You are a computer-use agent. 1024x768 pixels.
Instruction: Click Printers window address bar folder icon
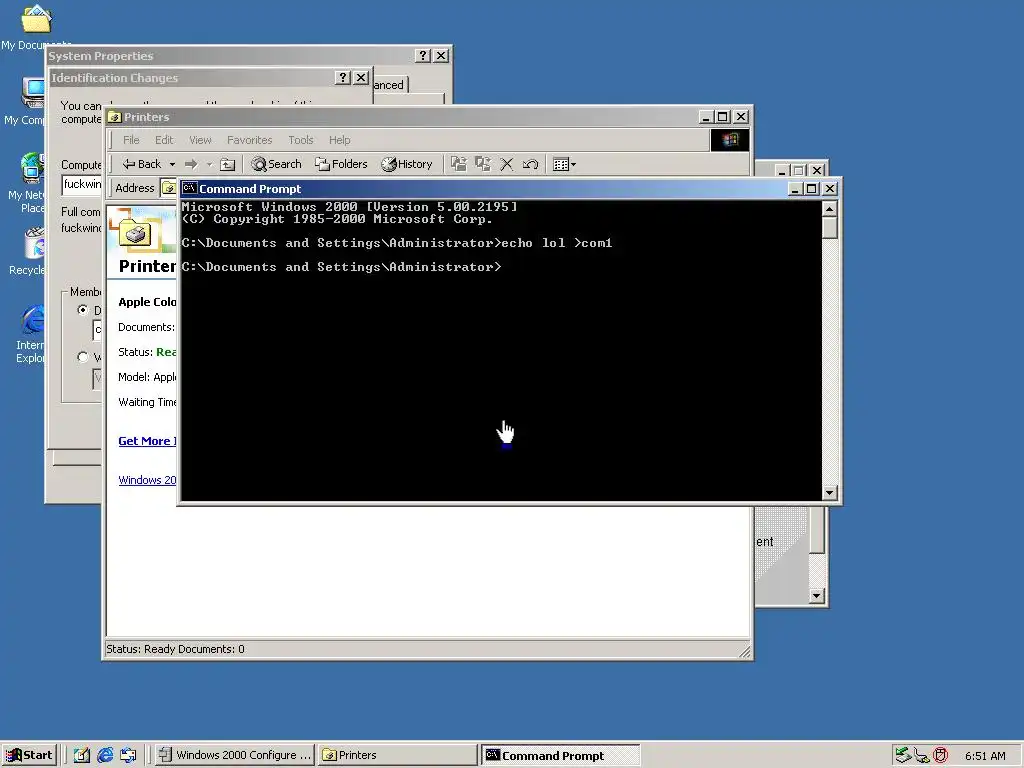point(168,188)
